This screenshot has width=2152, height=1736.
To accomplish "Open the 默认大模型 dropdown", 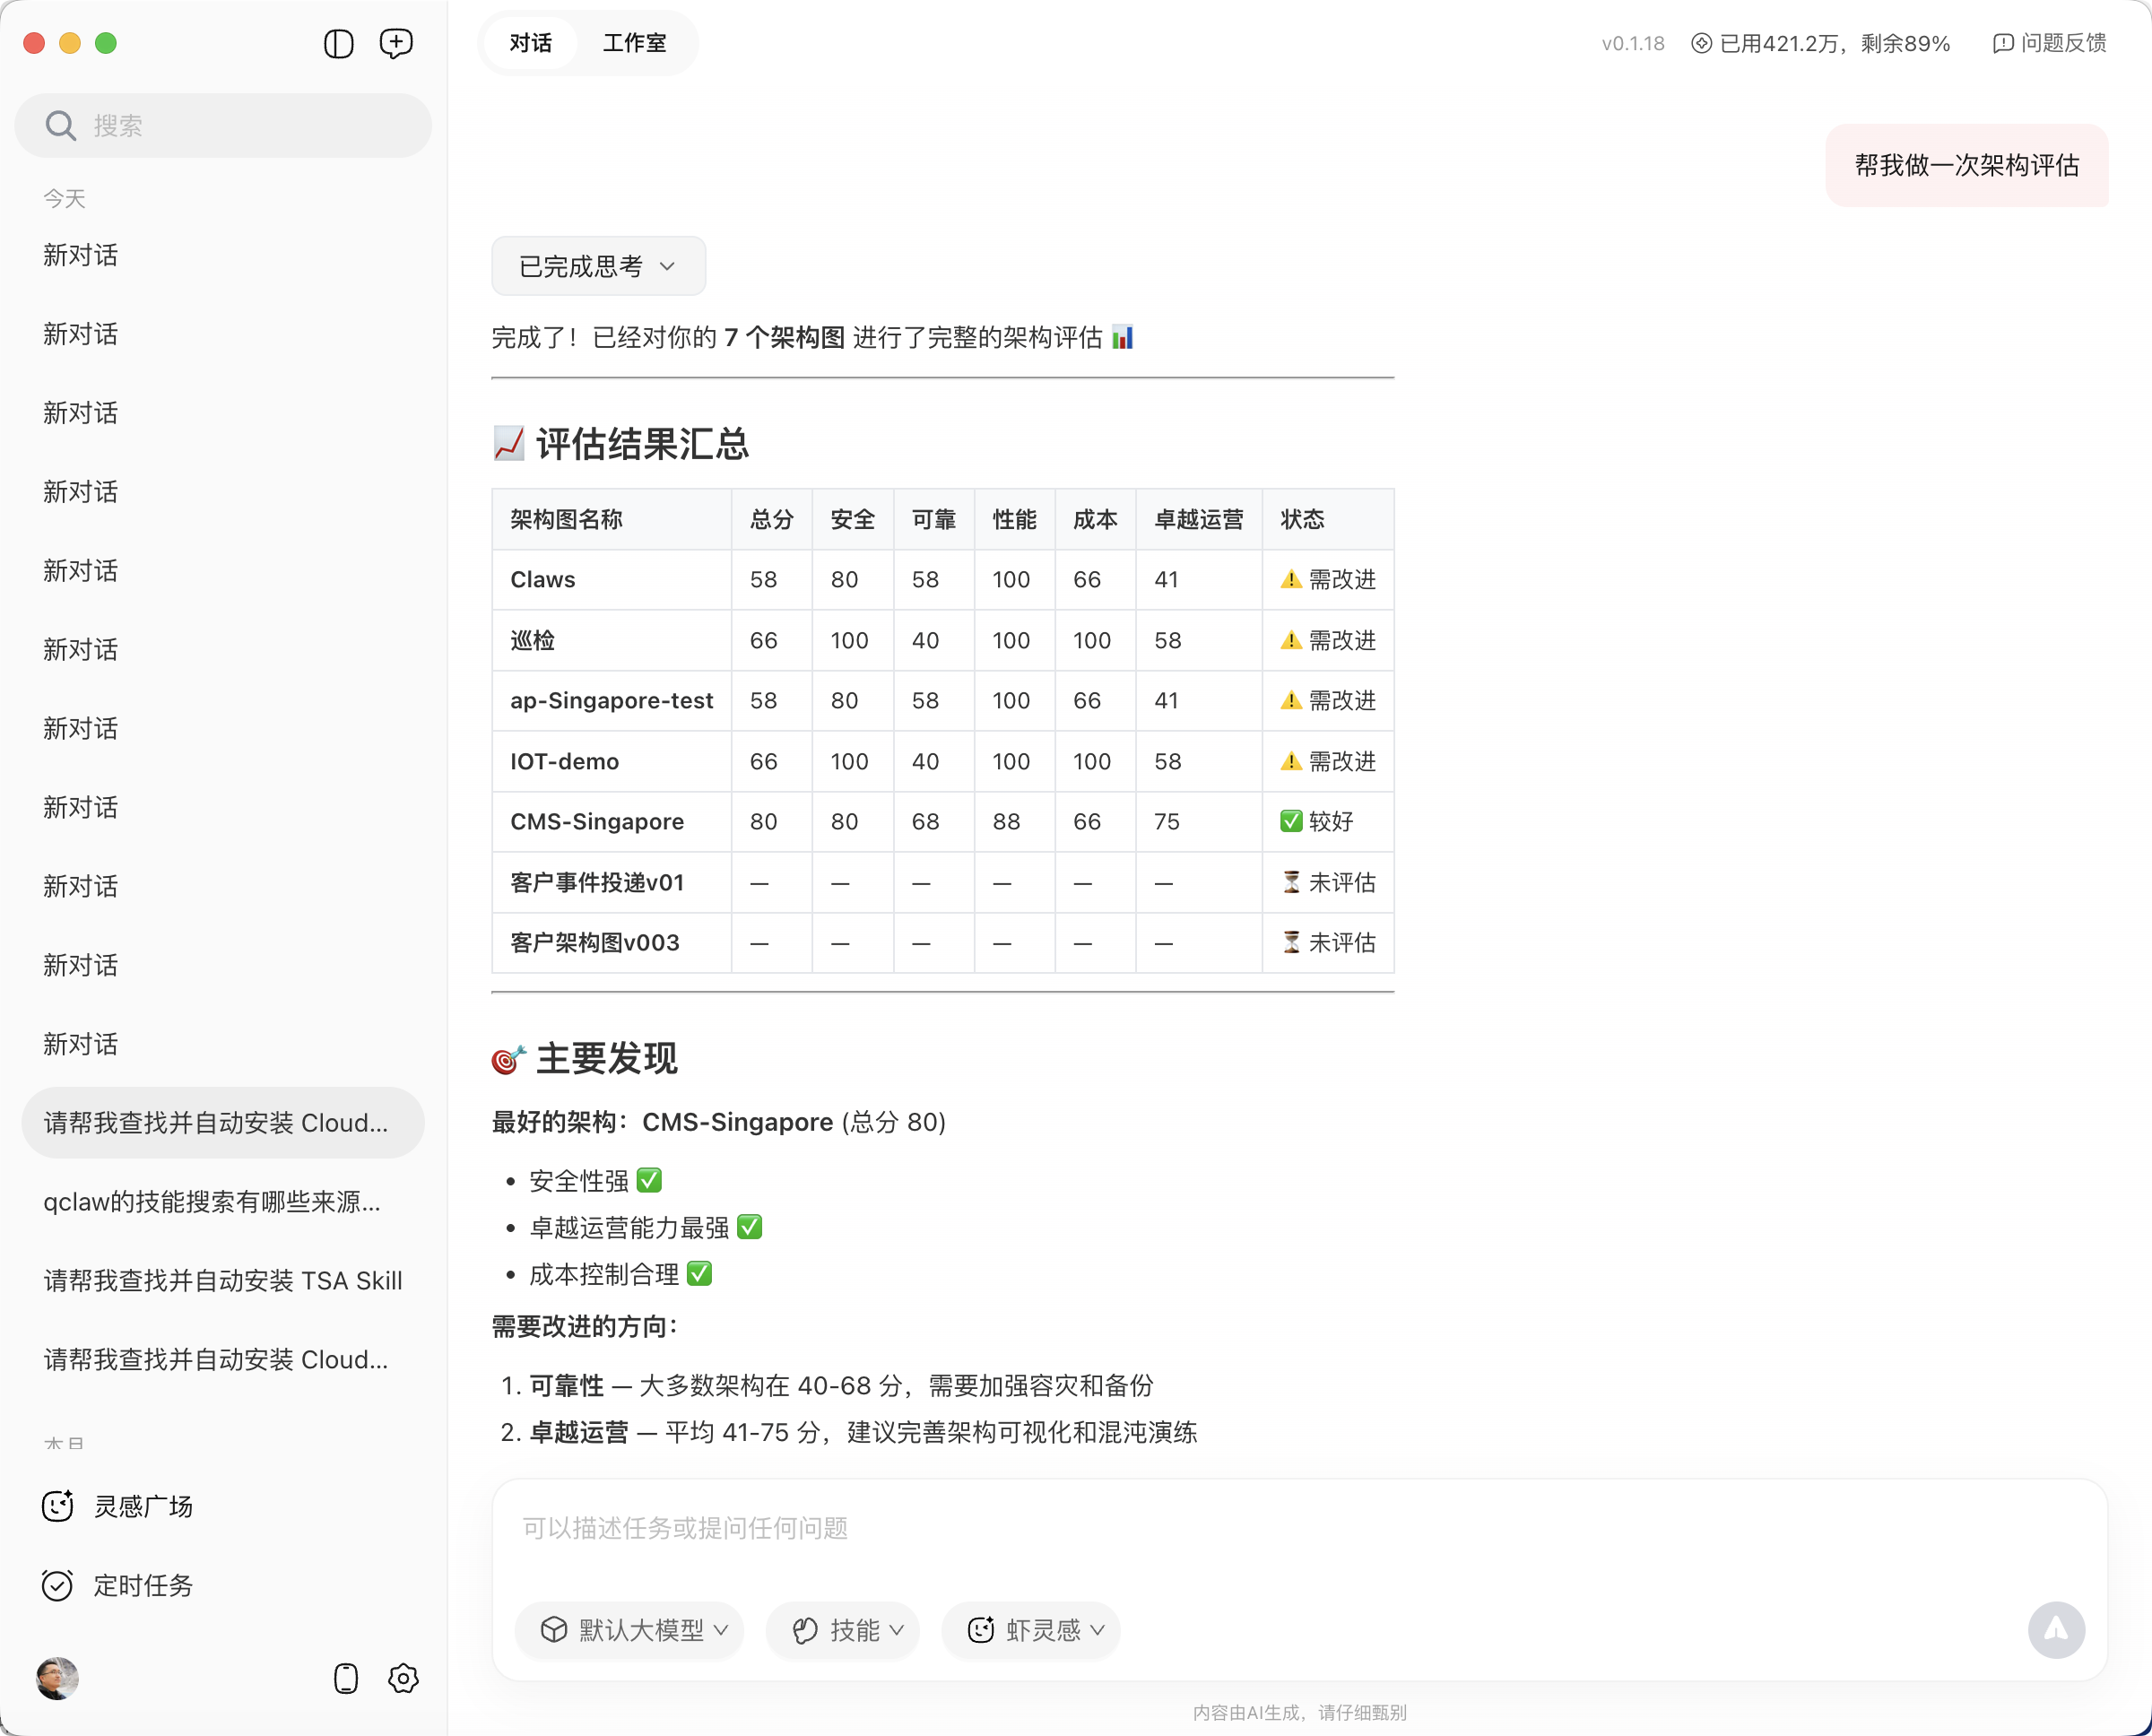I will coord(632,1630).
